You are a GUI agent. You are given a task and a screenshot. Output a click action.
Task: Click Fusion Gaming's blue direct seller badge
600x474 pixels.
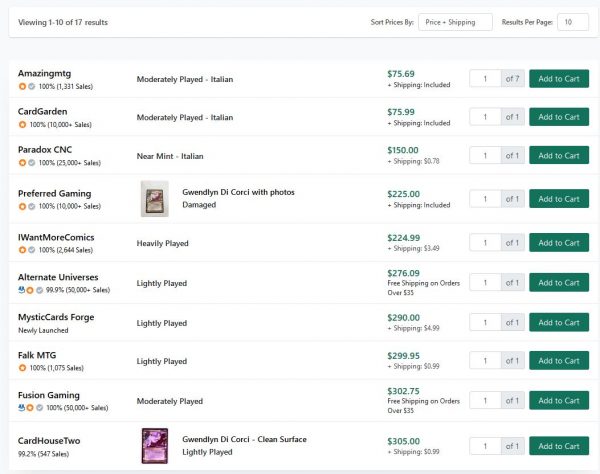coord(21,408)
